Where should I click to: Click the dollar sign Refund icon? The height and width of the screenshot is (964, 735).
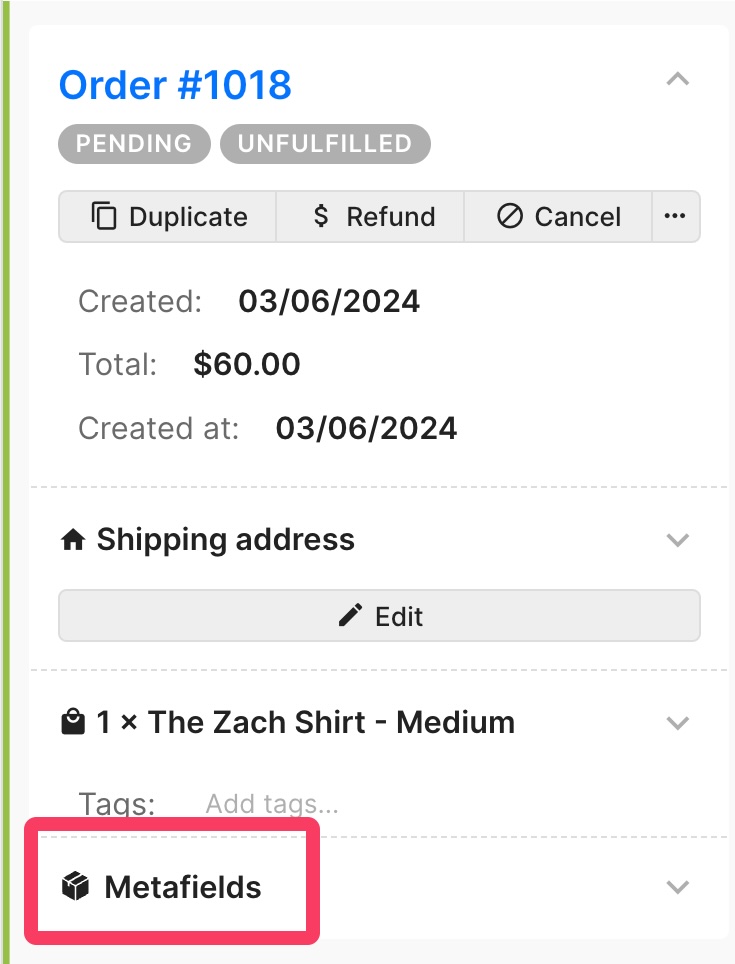(321, 216)
